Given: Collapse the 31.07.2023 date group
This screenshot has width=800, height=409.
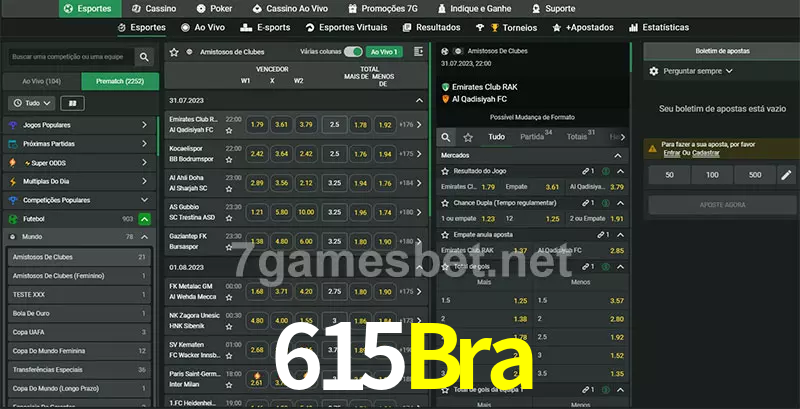Looking at the screenshot, I should click(419, 100).
